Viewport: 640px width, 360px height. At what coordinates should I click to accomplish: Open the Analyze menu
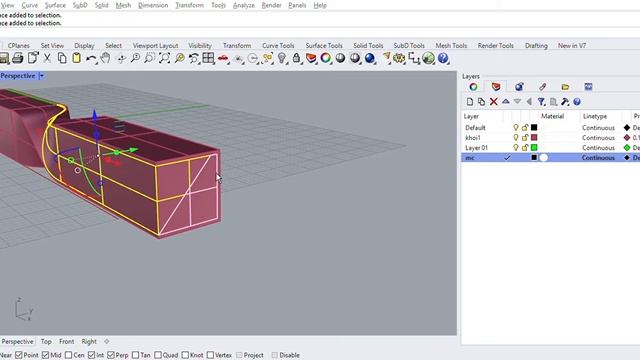[x=244, y=5]
